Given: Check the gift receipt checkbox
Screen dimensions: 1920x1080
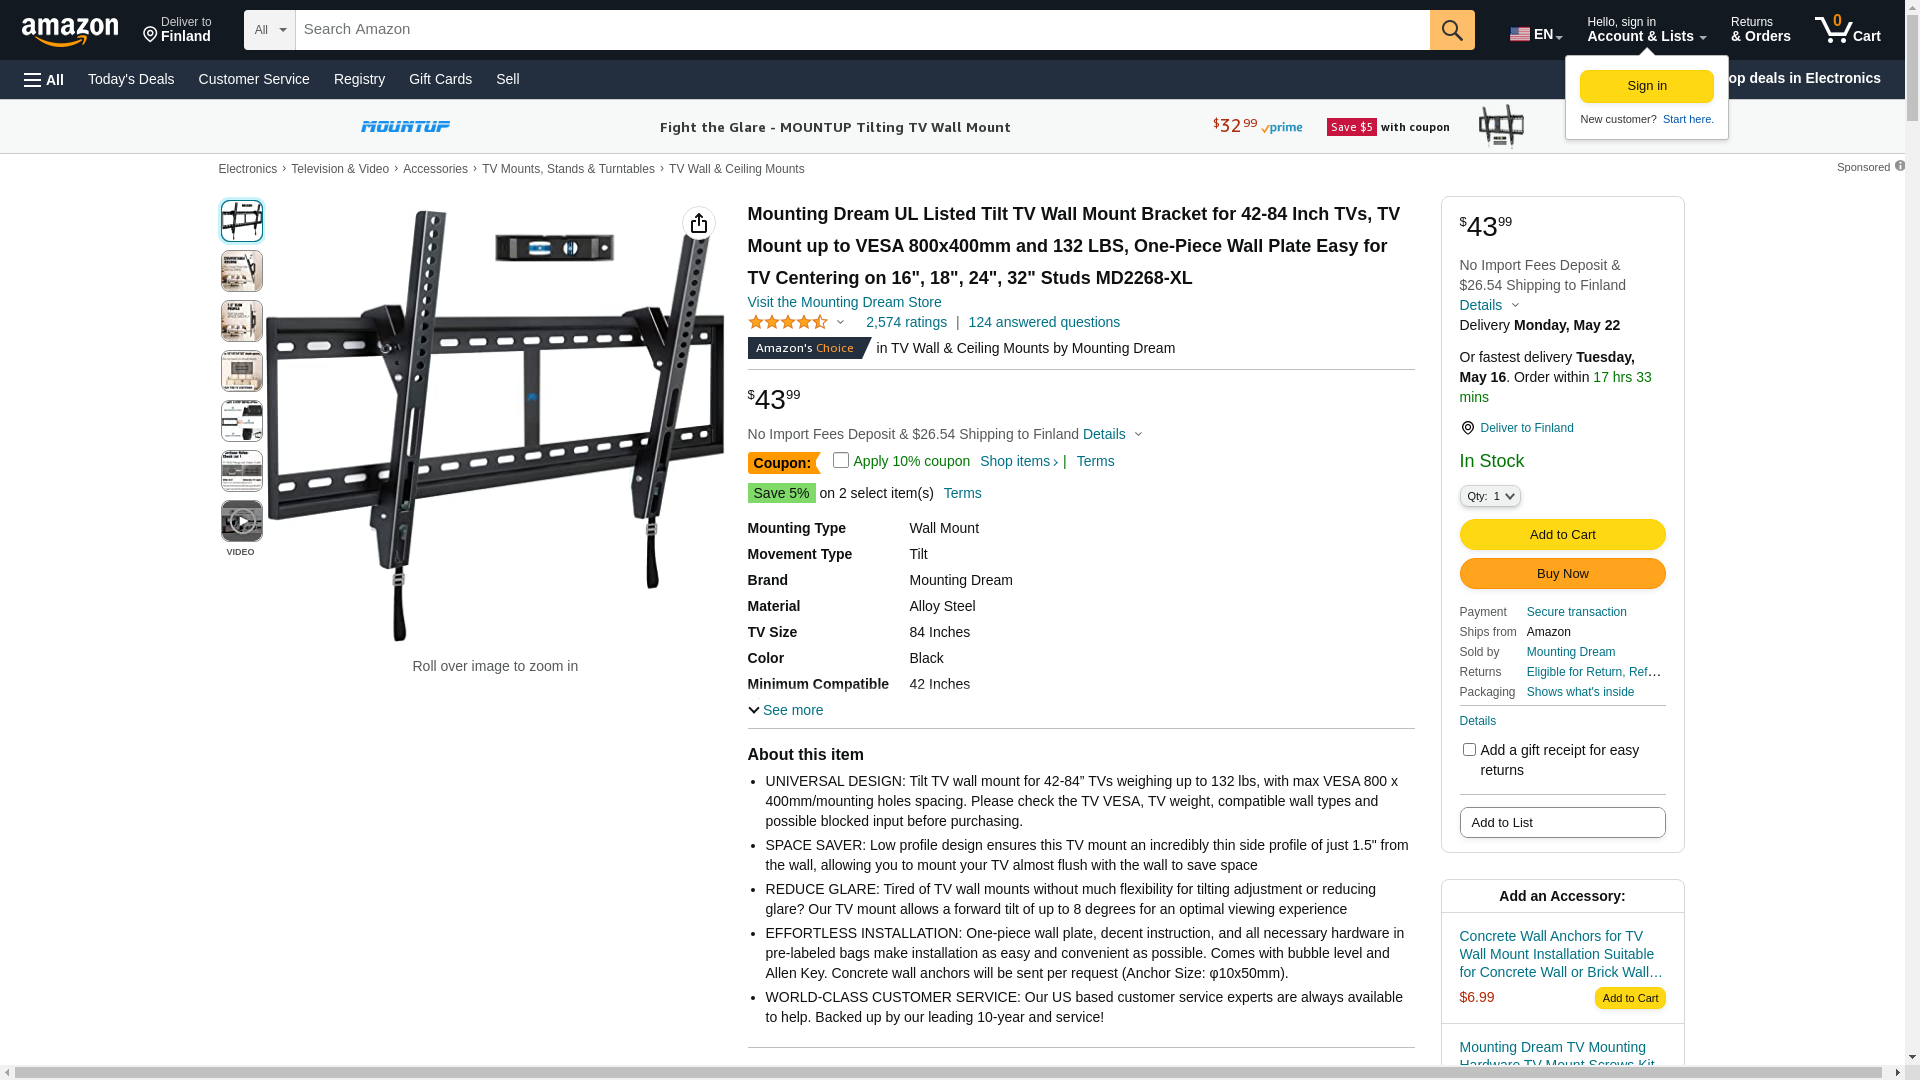Looking at the screenshot, I should coord(1469,750).
